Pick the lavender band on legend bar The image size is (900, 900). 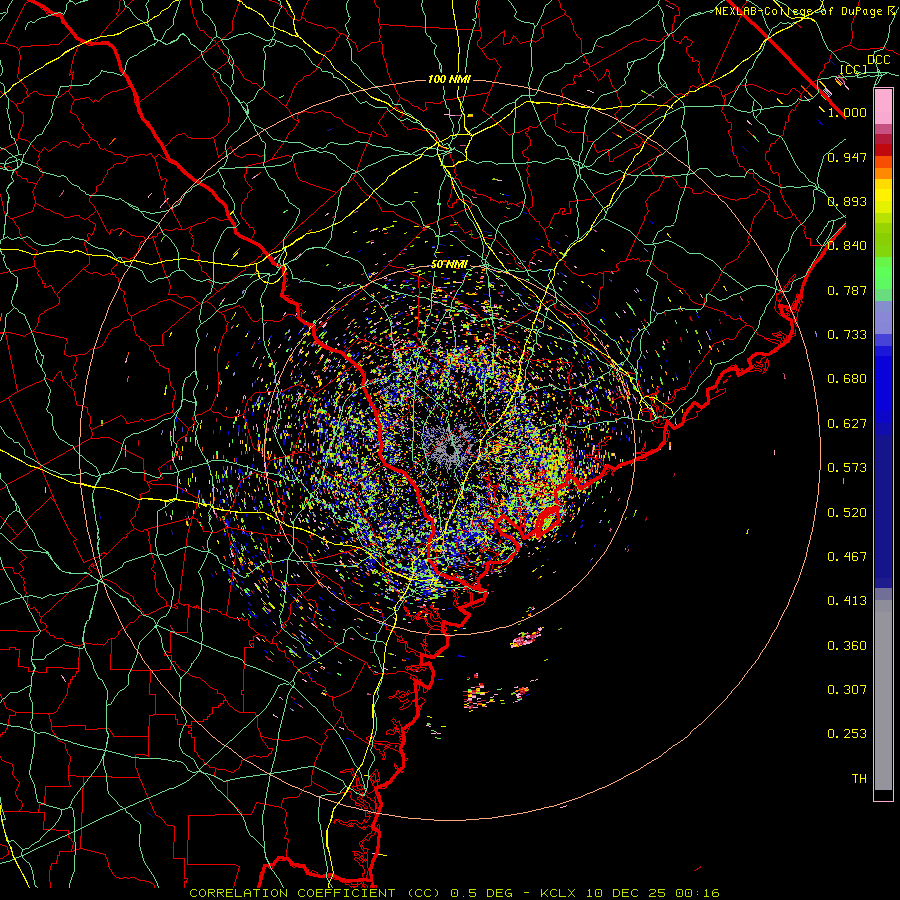(x=883, y=317)
